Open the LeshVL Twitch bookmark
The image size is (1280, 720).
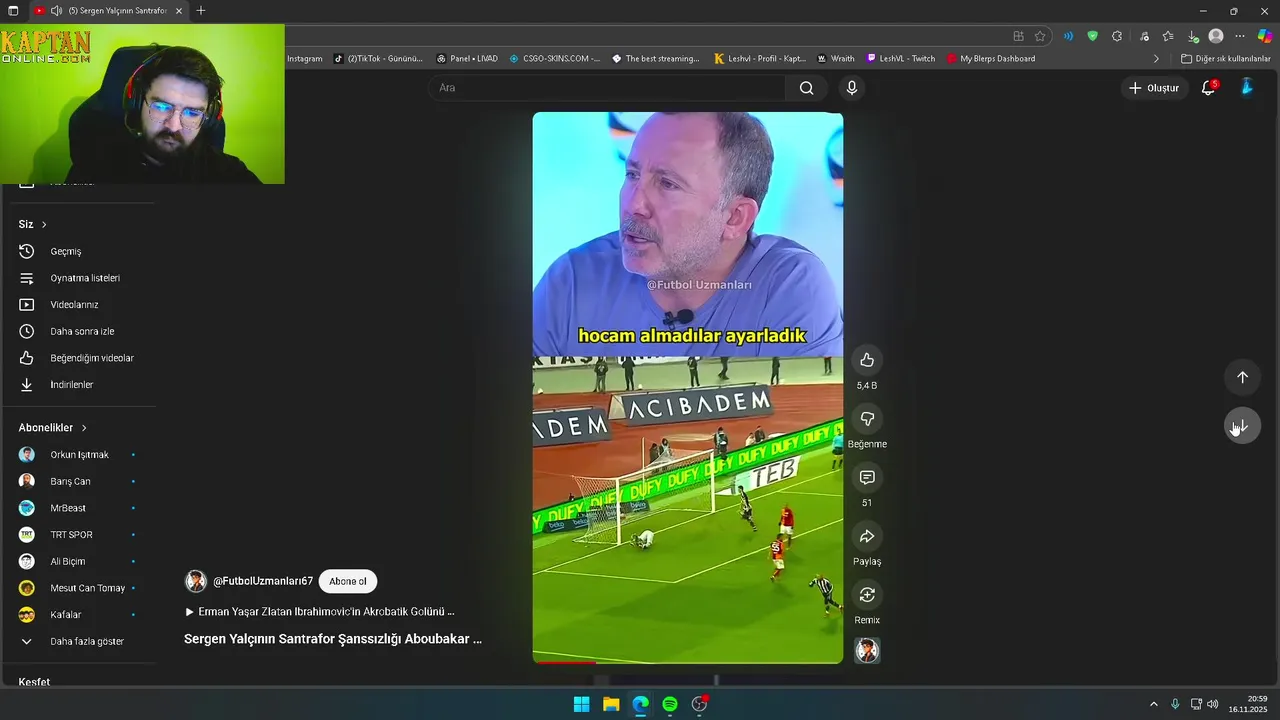click(x=901, y=59)
